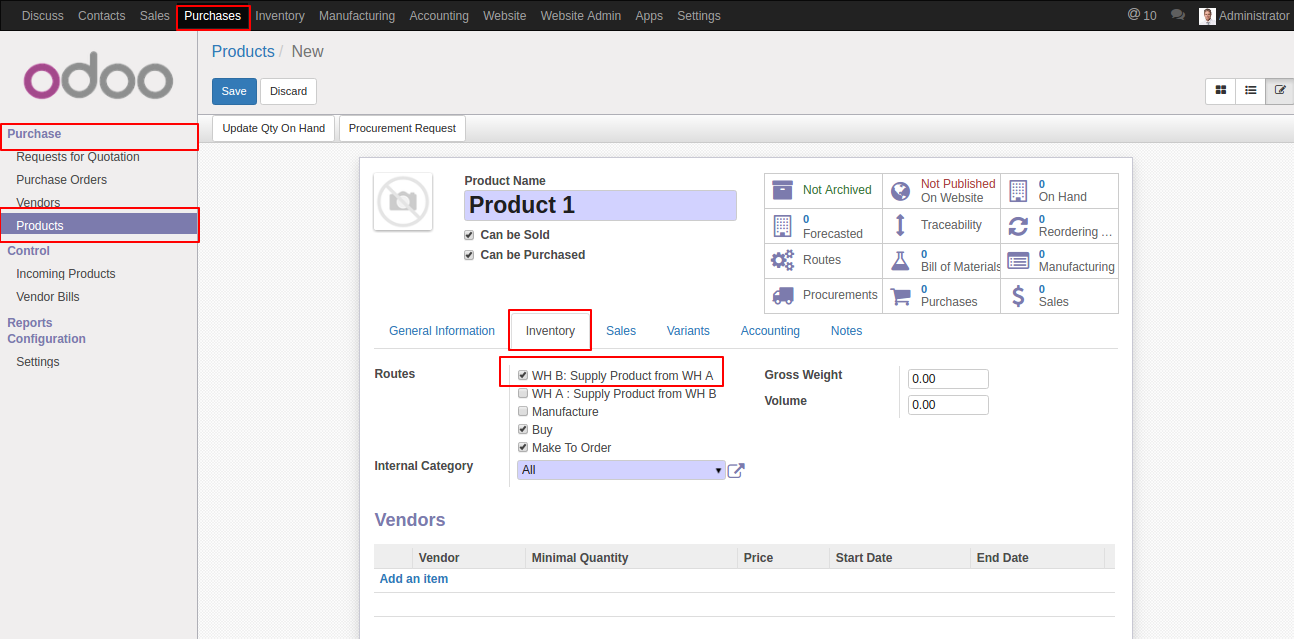This screenshot has height=639, width=1294.
Task: Click the product image placeholder
Action: 403,202
